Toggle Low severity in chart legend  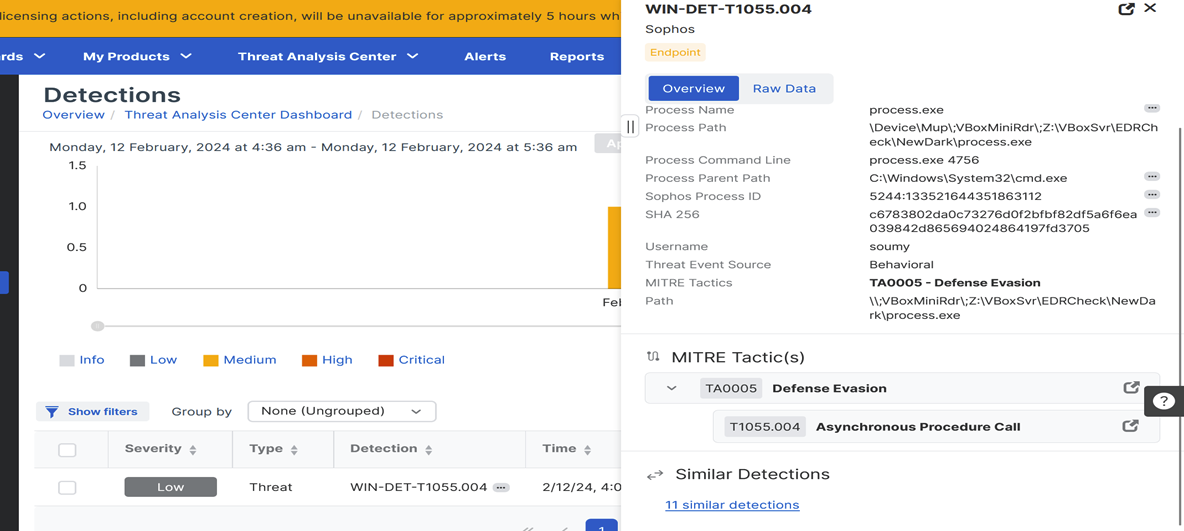pos(153,360)
